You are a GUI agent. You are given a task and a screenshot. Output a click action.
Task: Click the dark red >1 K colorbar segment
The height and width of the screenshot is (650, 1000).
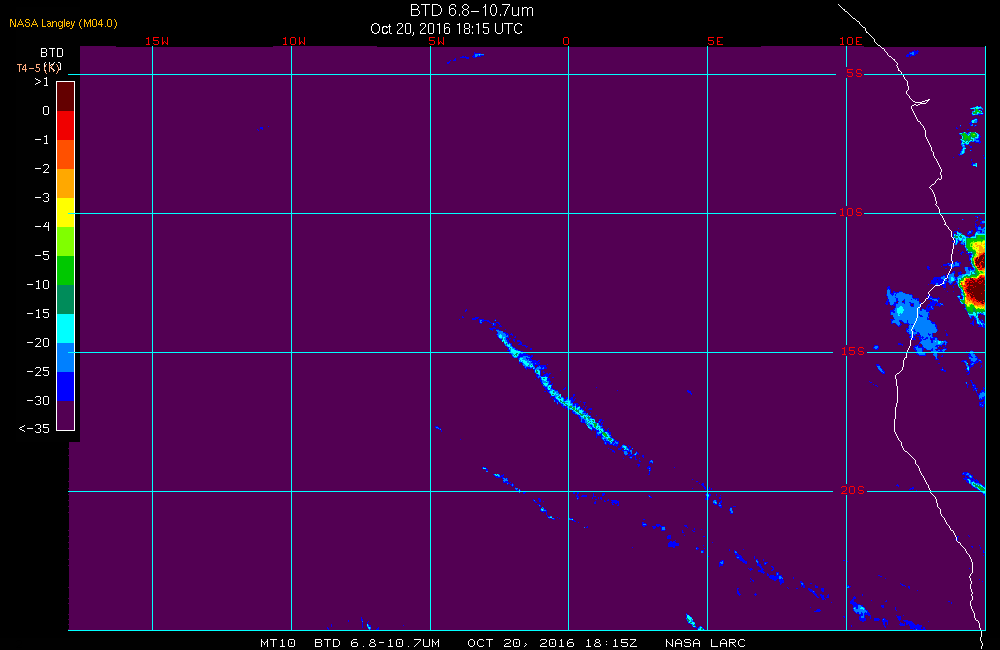click(x=66, y=96)
